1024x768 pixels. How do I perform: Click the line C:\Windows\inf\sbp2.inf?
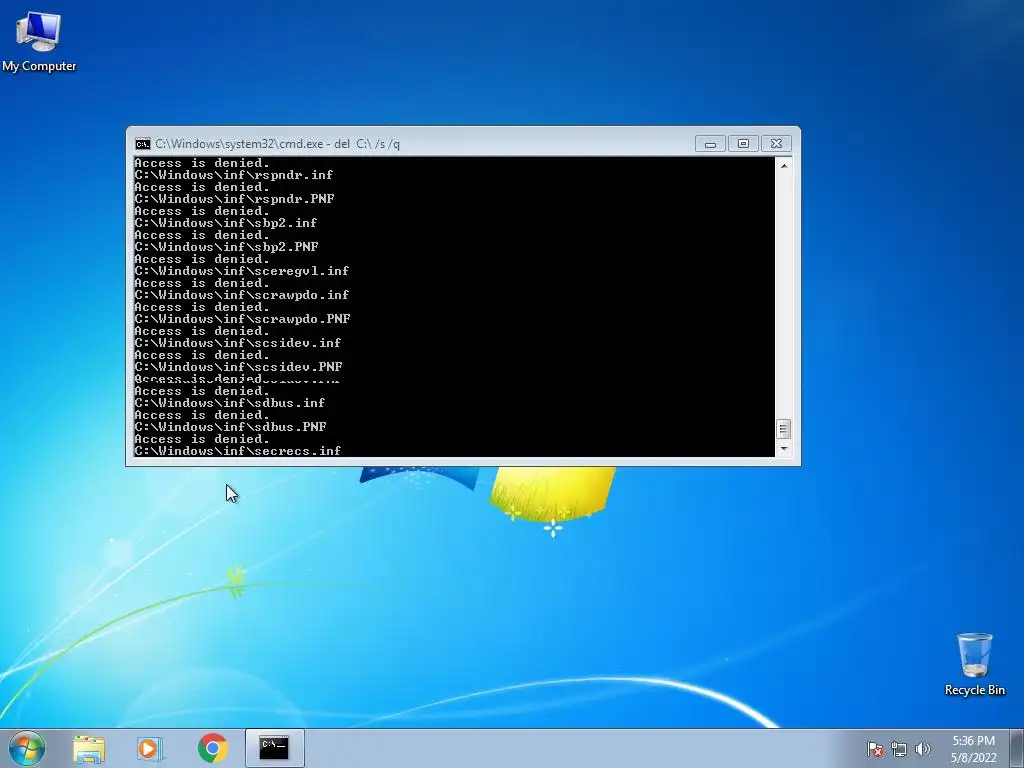[x=225, y=223]
